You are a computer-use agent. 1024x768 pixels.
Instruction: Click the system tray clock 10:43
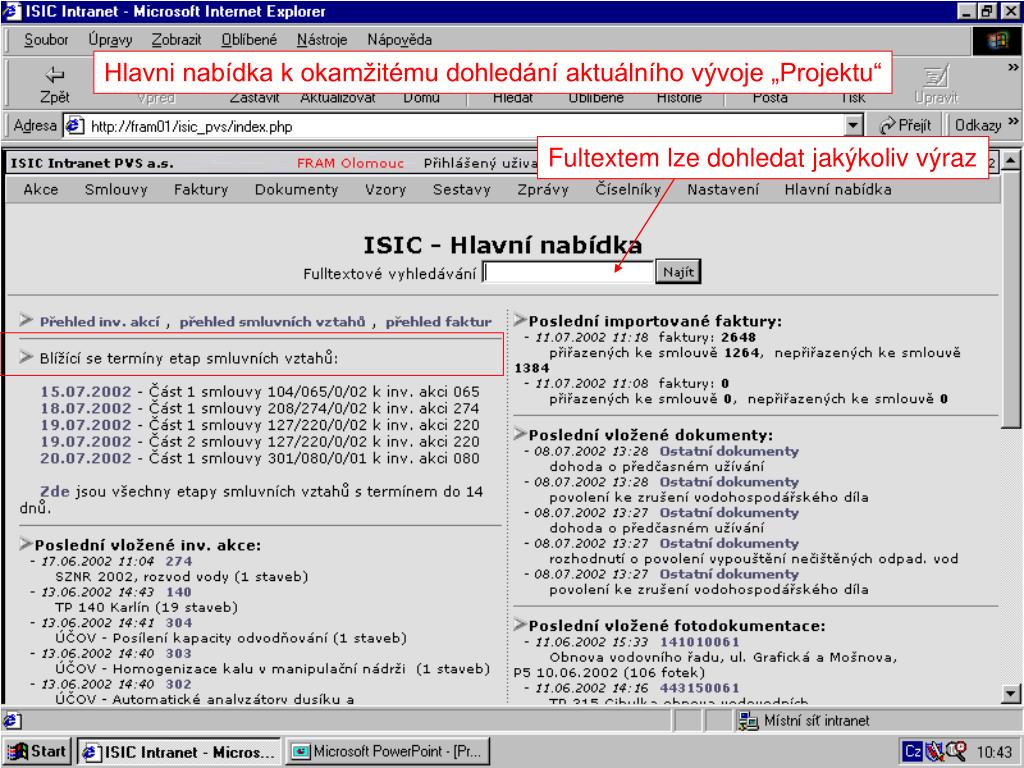[x=994, y=752]
